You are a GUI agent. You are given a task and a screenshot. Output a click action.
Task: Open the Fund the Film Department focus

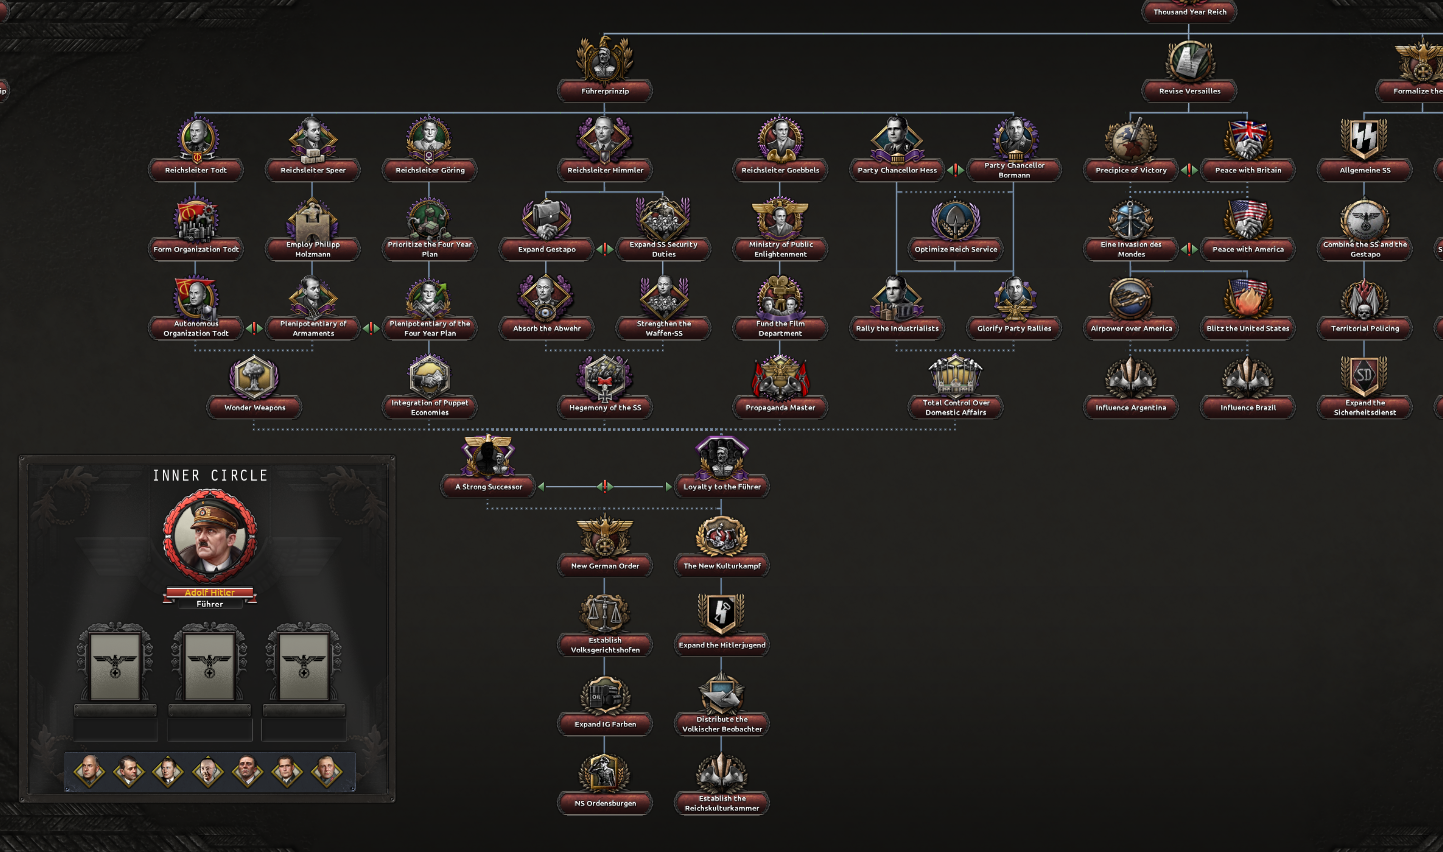coord(780,307)
